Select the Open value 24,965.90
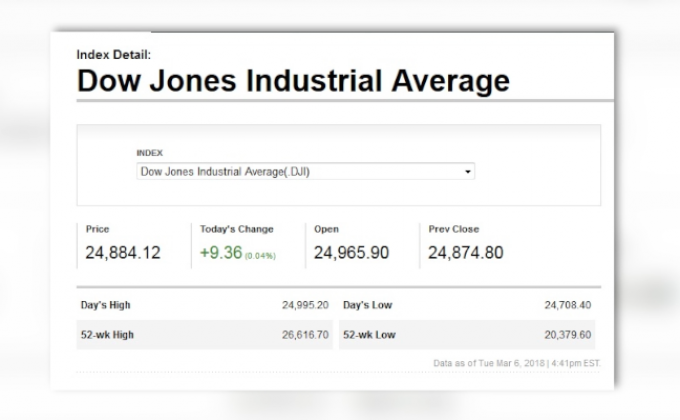The width and height of the screenshot is (680, 420). click(x=351, y=253)
